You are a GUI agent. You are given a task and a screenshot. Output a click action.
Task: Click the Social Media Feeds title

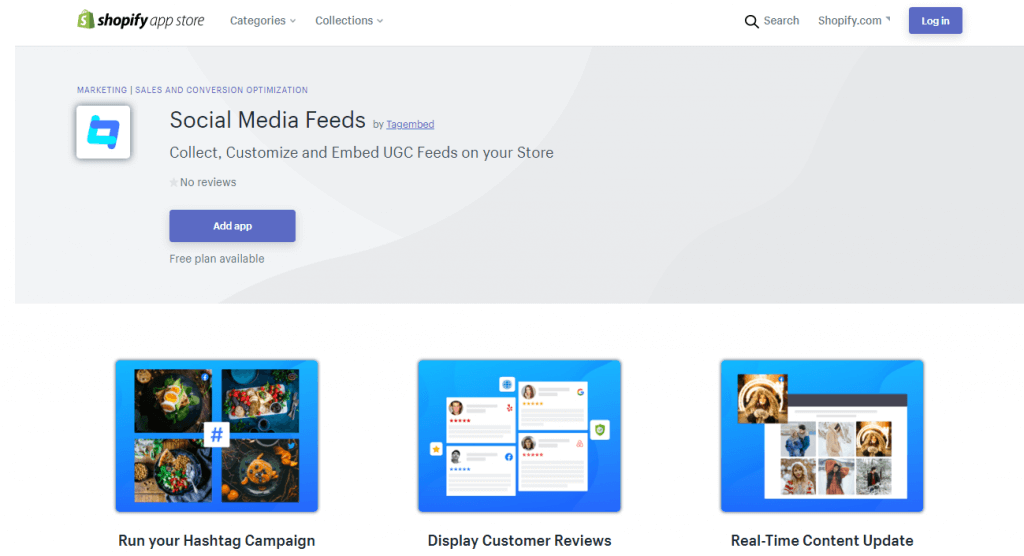[268, 120]
